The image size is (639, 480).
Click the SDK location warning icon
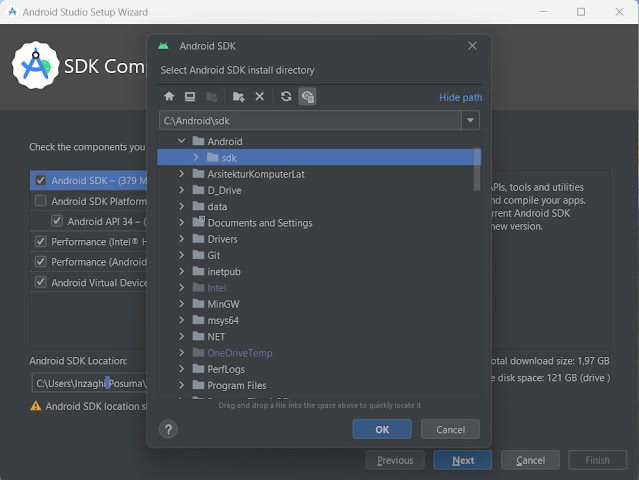click(36, 406)
